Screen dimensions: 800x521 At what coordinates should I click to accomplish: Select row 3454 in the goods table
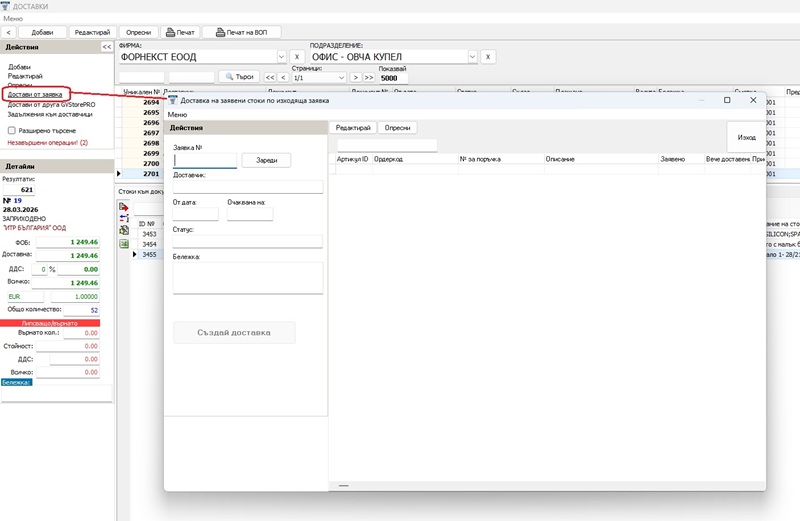[x=148, y=244]
